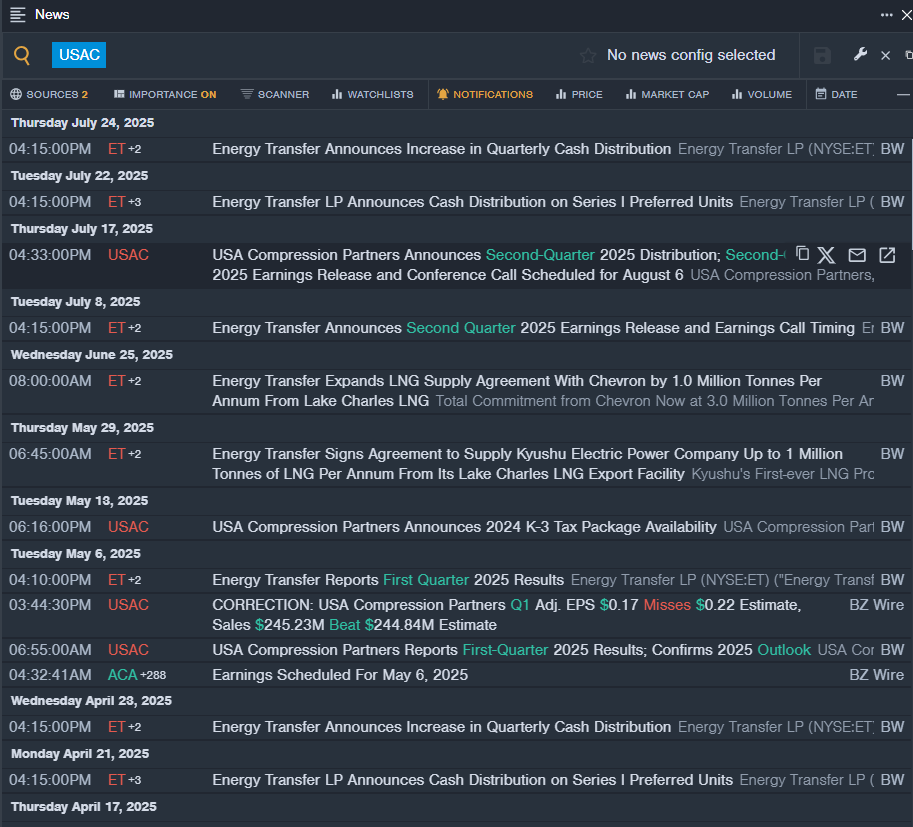Click BZ Wire source on CORRECTION row

tap(876, 605)
